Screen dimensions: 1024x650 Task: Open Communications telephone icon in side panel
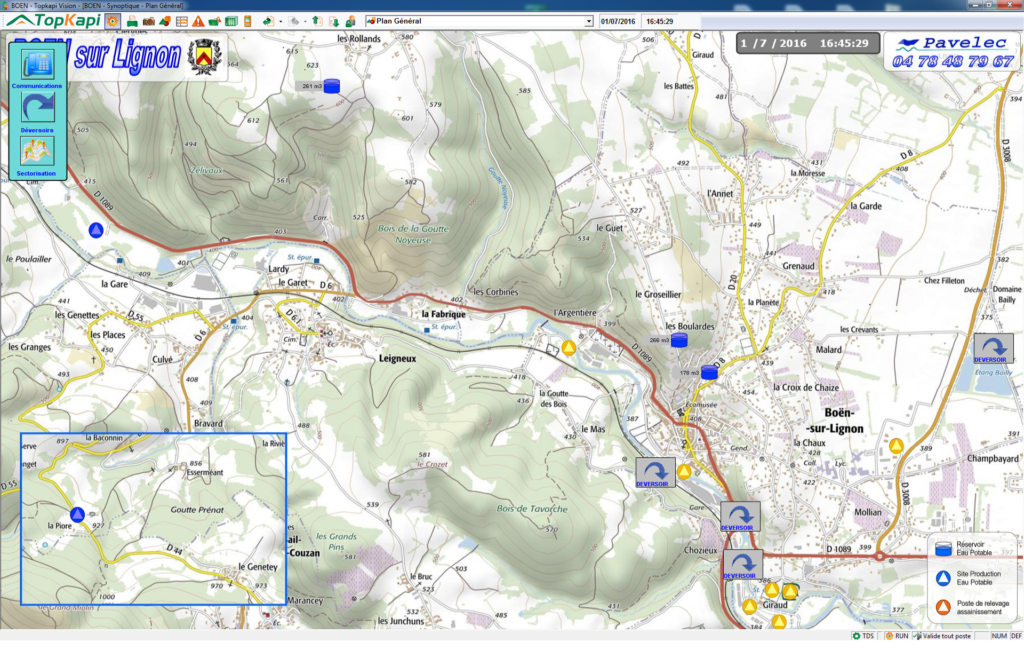(37, 65)
